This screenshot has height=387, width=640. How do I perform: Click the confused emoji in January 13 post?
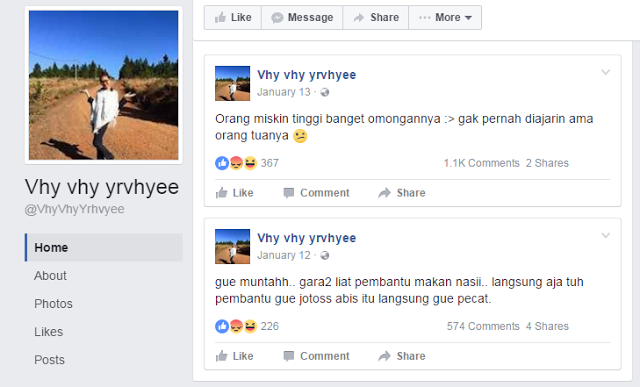[300, 136]
